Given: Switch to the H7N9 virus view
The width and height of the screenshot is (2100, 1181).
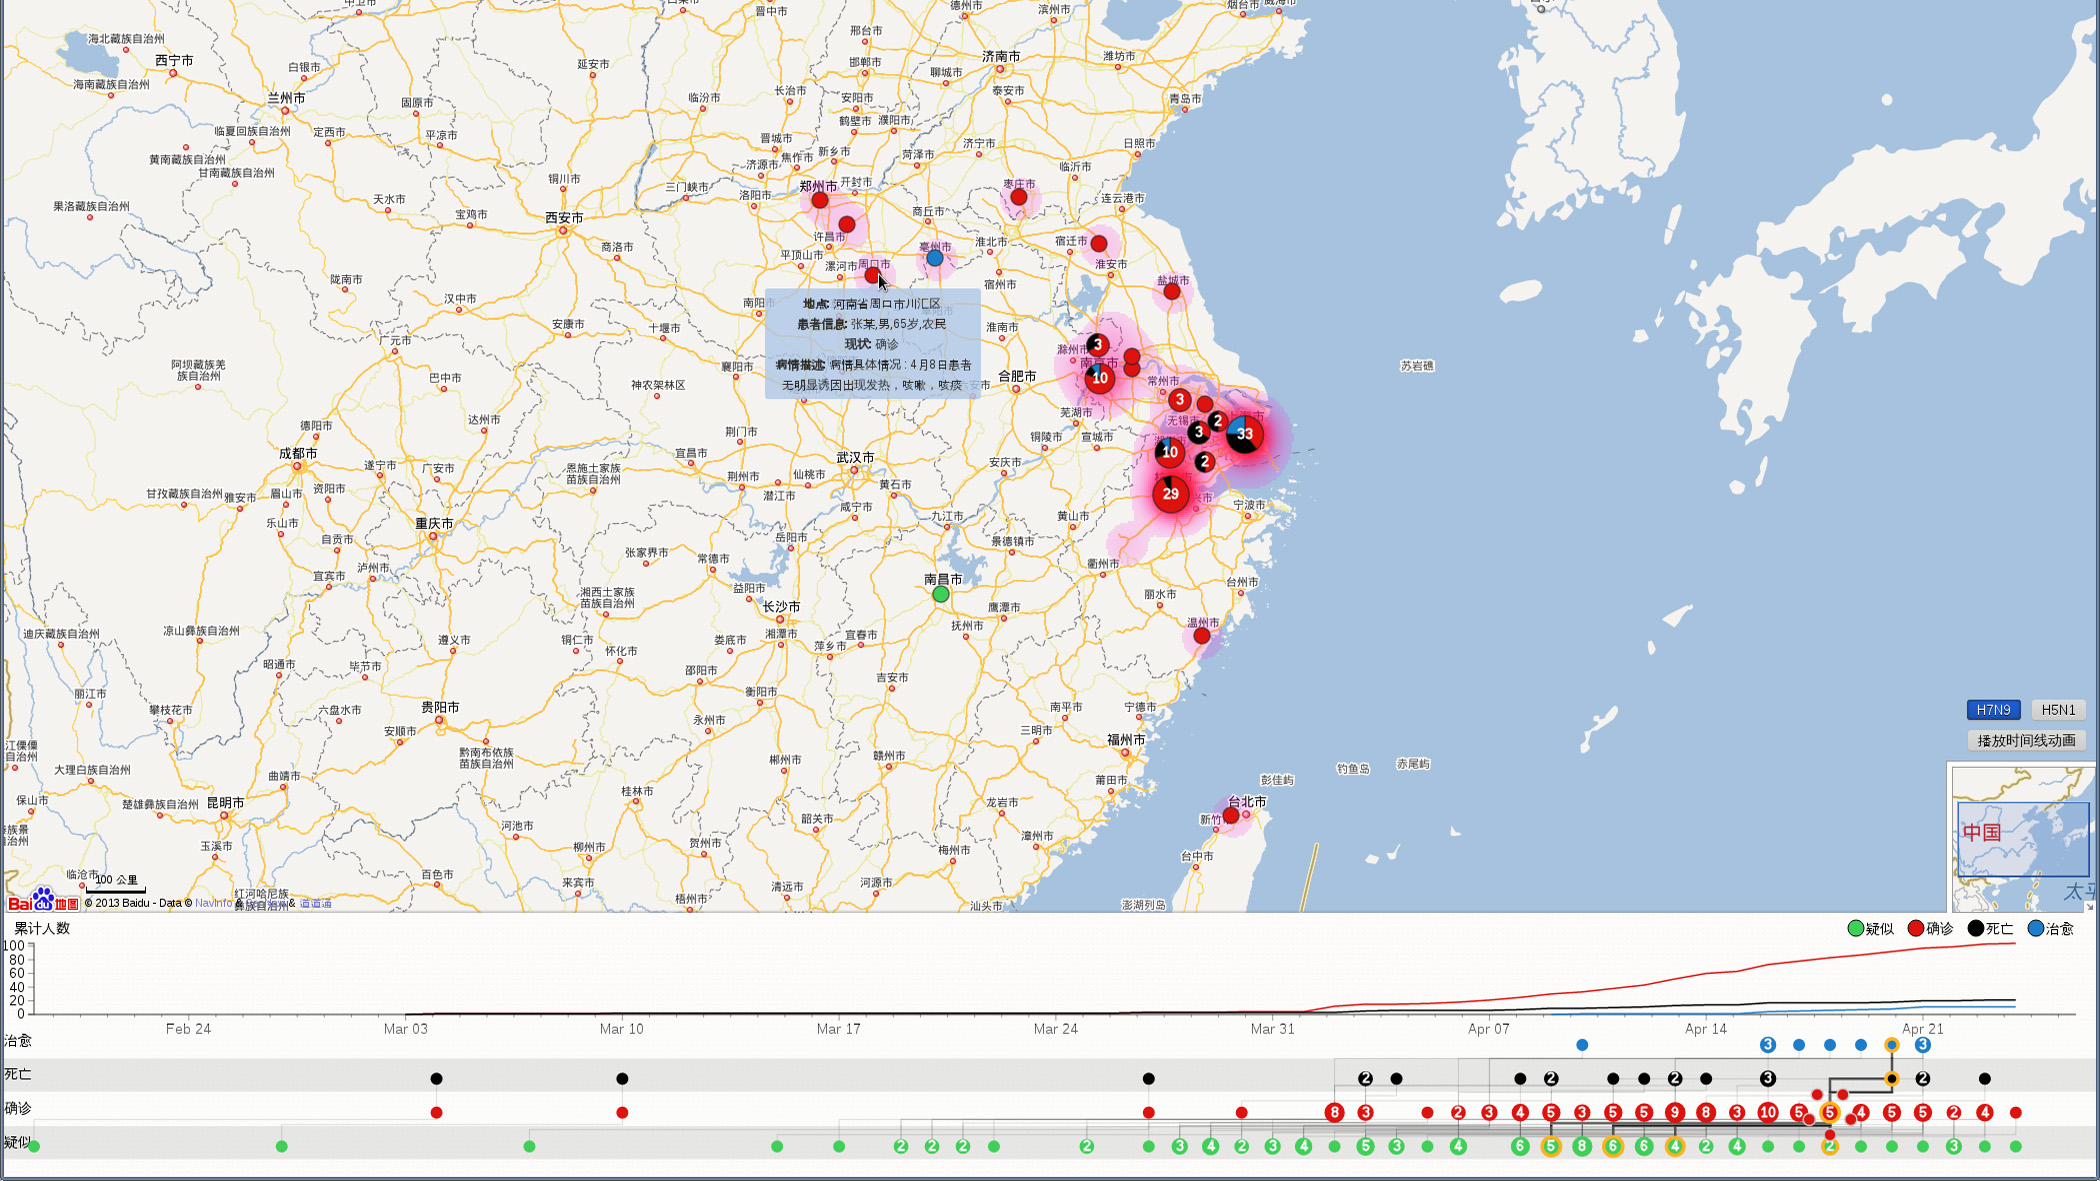Looking at the screenshot, I should point(1993,710).
